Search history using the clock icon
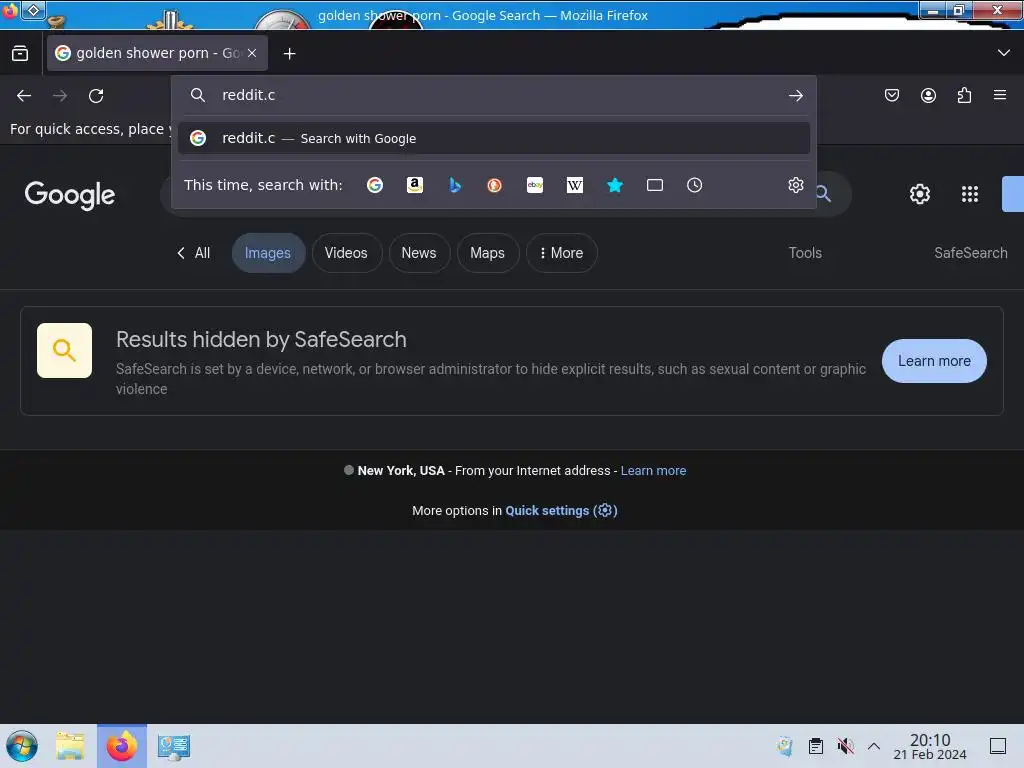Screen dimensions: 1024x768 [694, 185]
